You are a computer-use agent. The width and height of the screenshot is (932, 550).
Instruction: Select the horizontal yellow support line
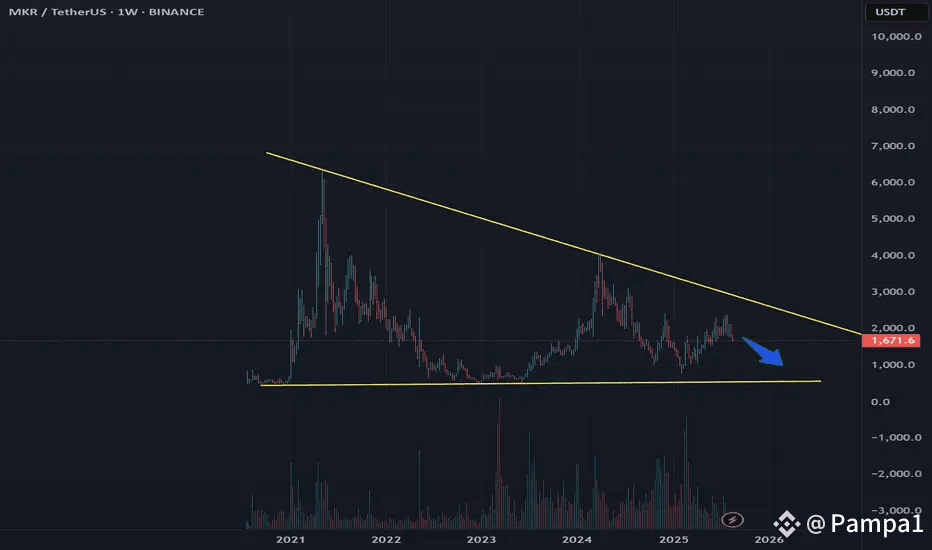point(541,383)
